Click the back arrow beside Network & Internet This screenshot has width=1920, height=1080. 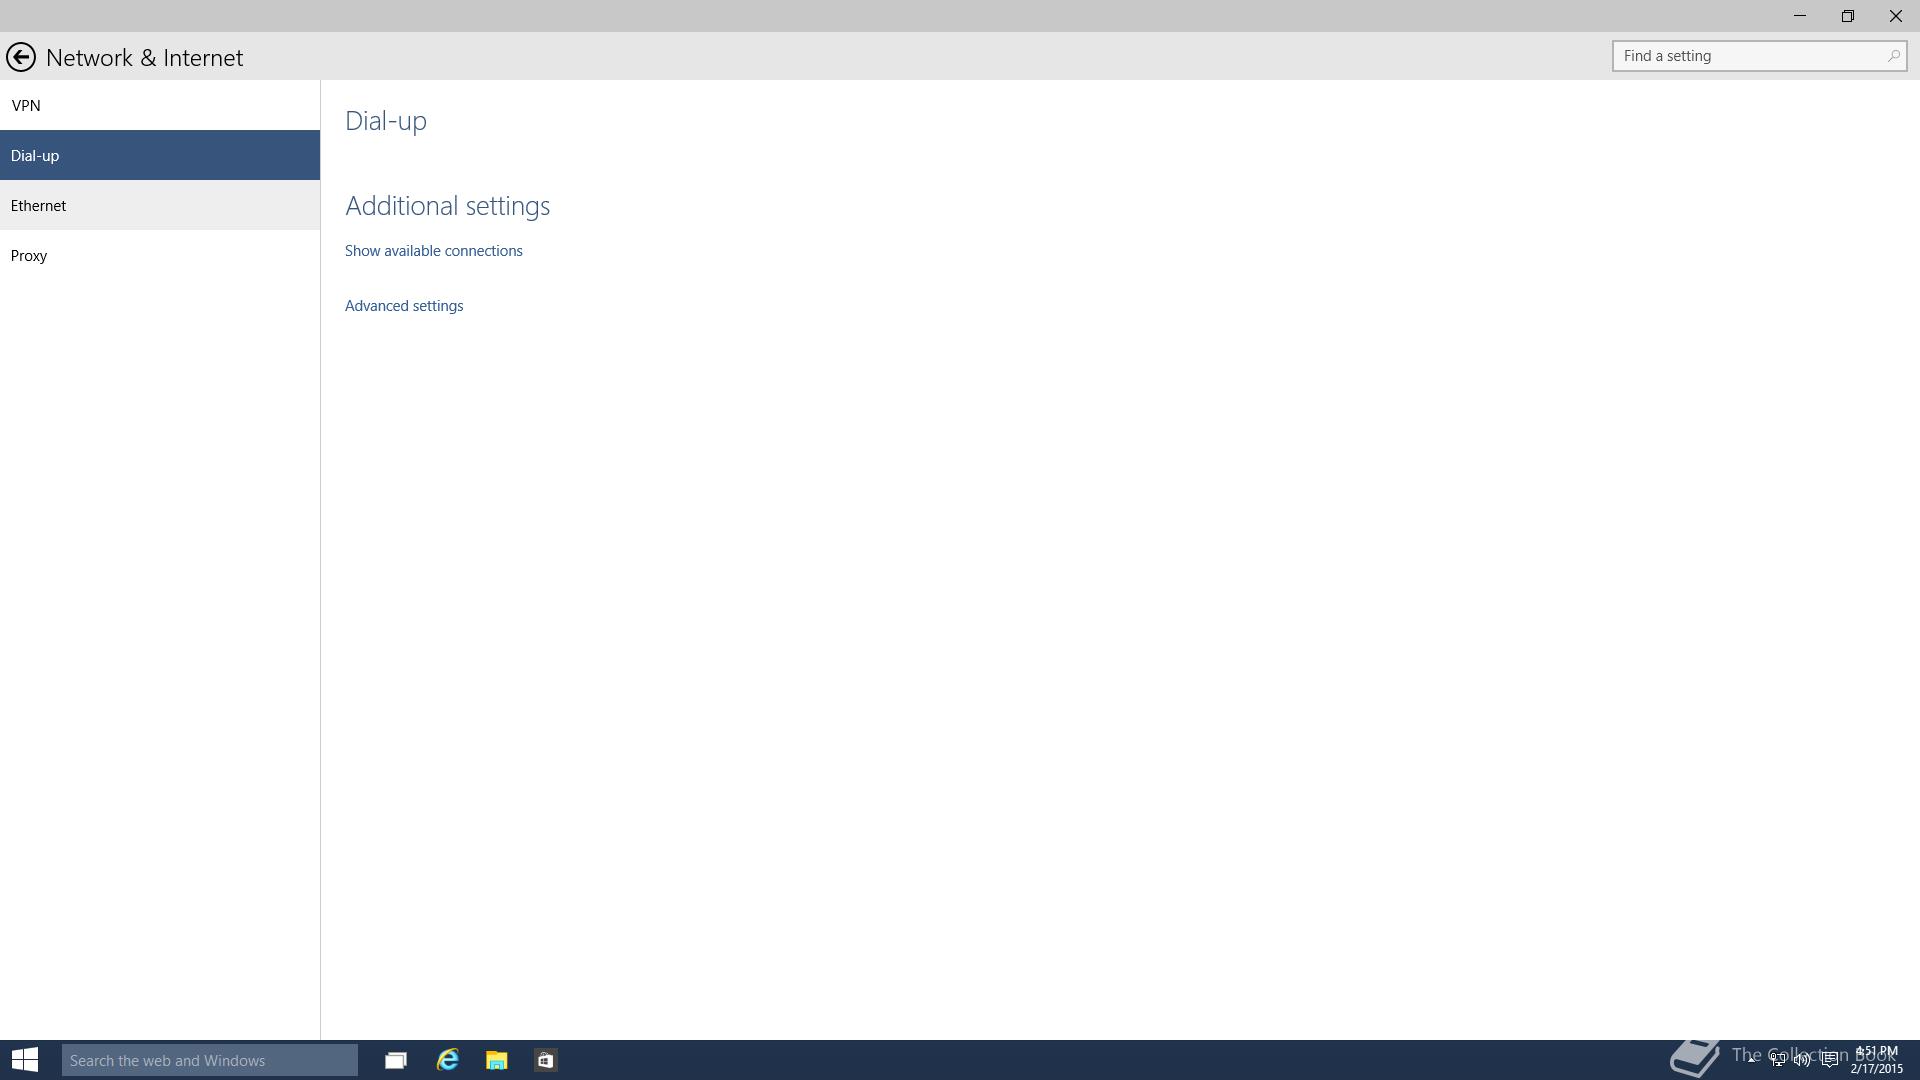click(x=20, y=57)
